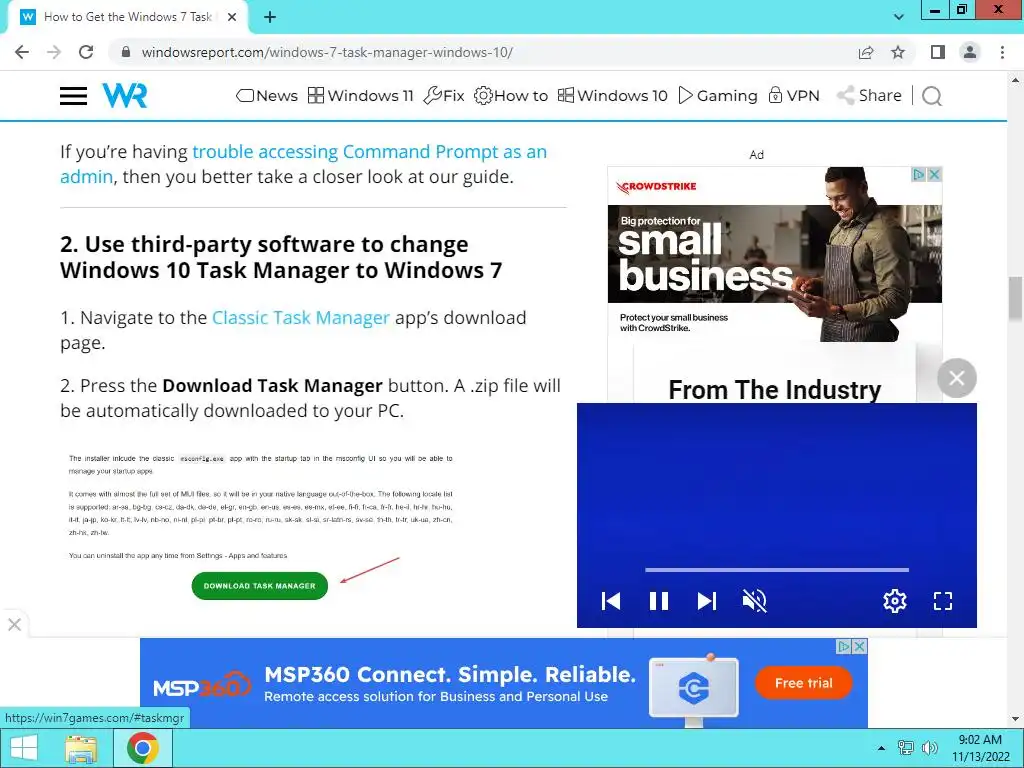Click the MSP360 logo in banner
The height and width of the screenshot is (768, 1024).
(x=202, y=685)
